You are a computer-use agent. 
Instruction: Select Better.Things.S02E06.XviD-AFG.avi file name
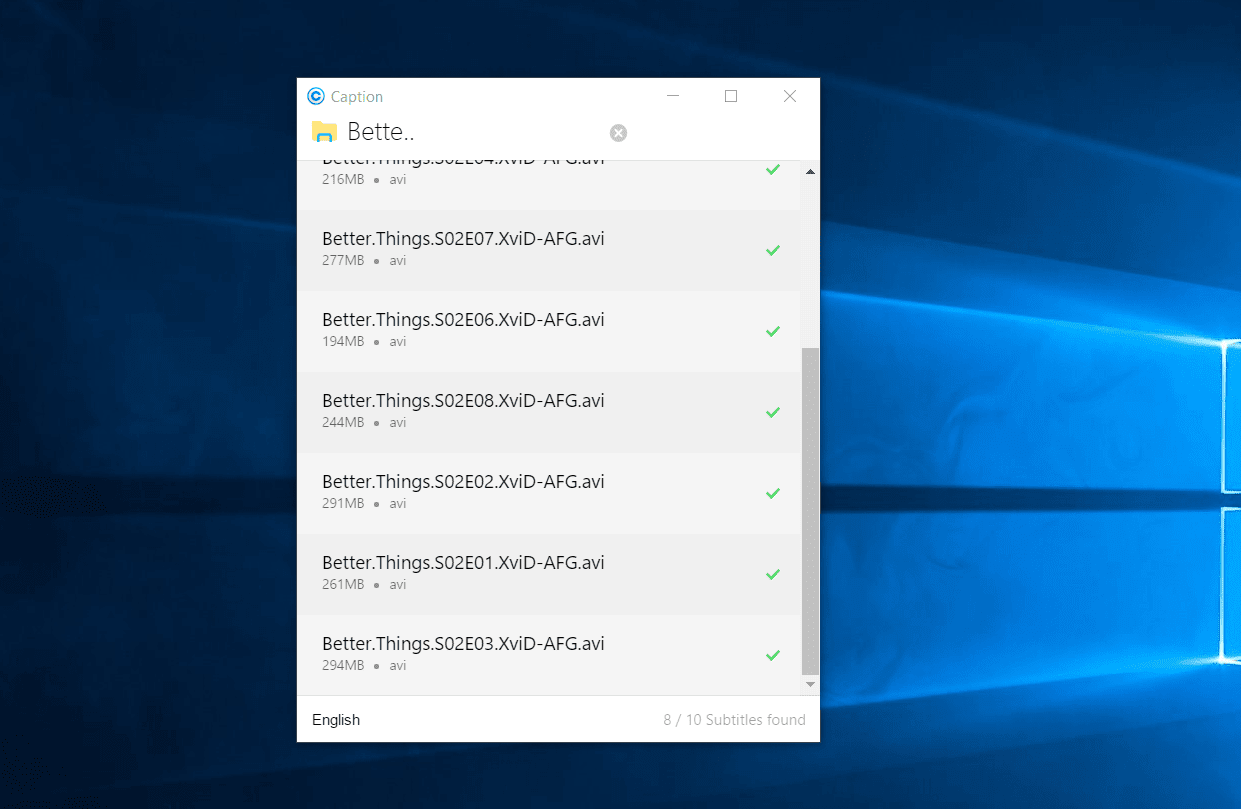[x=463, y=320]
